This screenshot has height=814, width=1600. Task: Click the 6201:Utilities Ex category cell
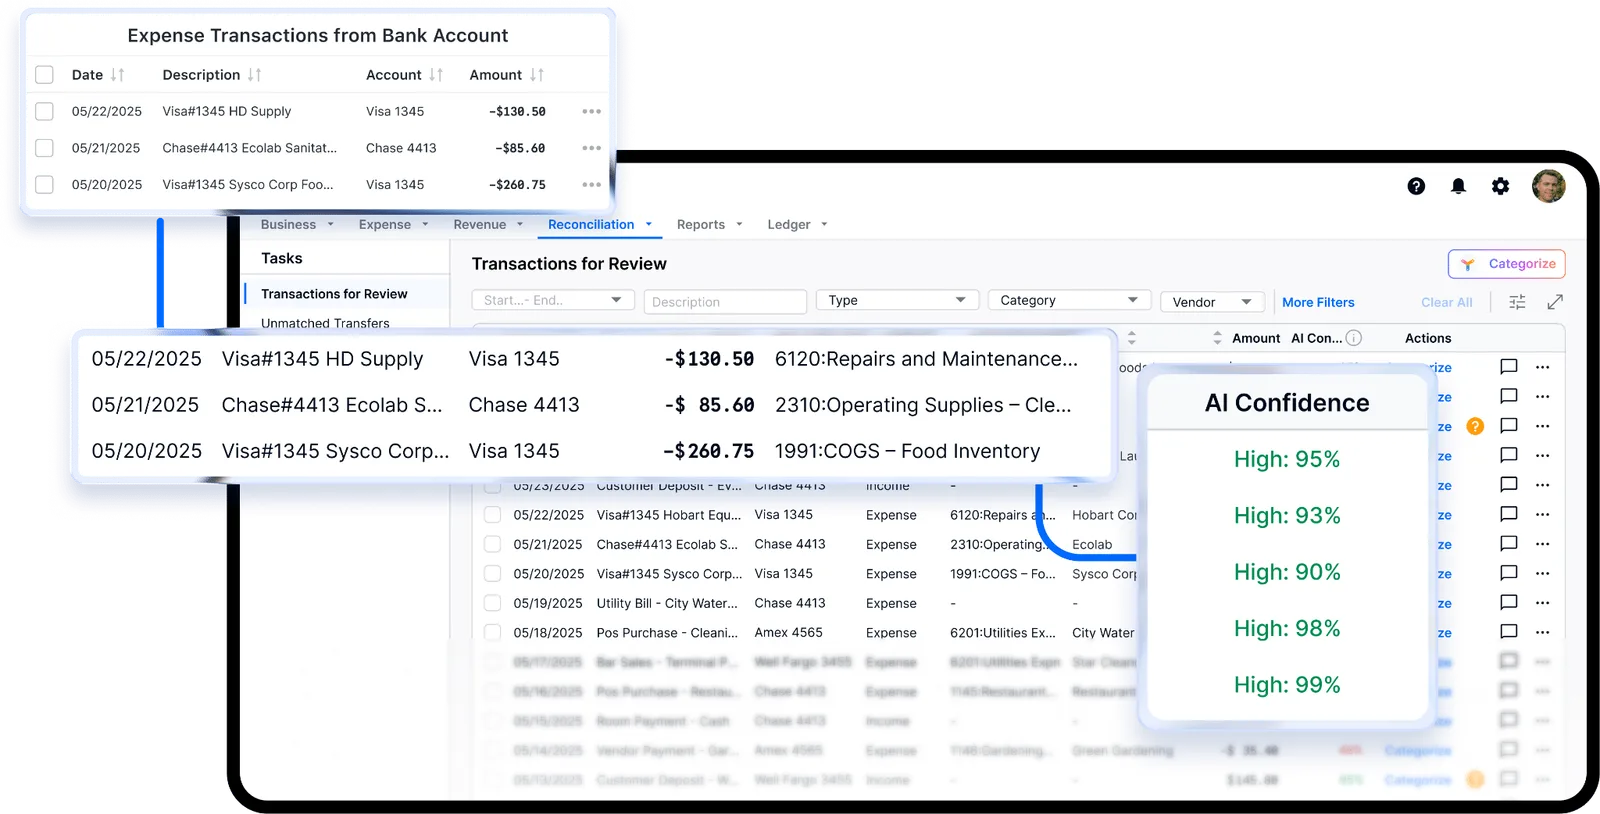coord(1002,633)
